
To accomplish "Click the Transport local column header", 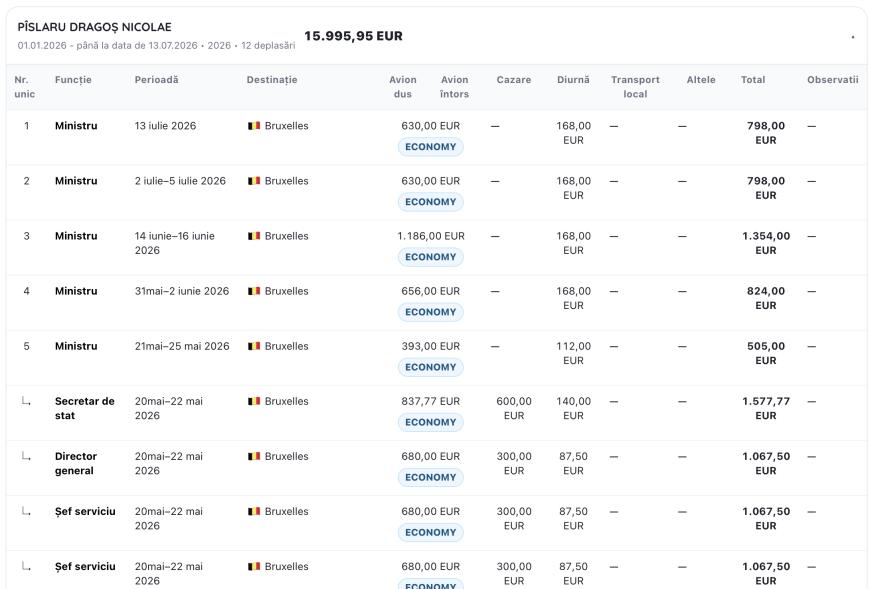I will (x=635, y=87).
